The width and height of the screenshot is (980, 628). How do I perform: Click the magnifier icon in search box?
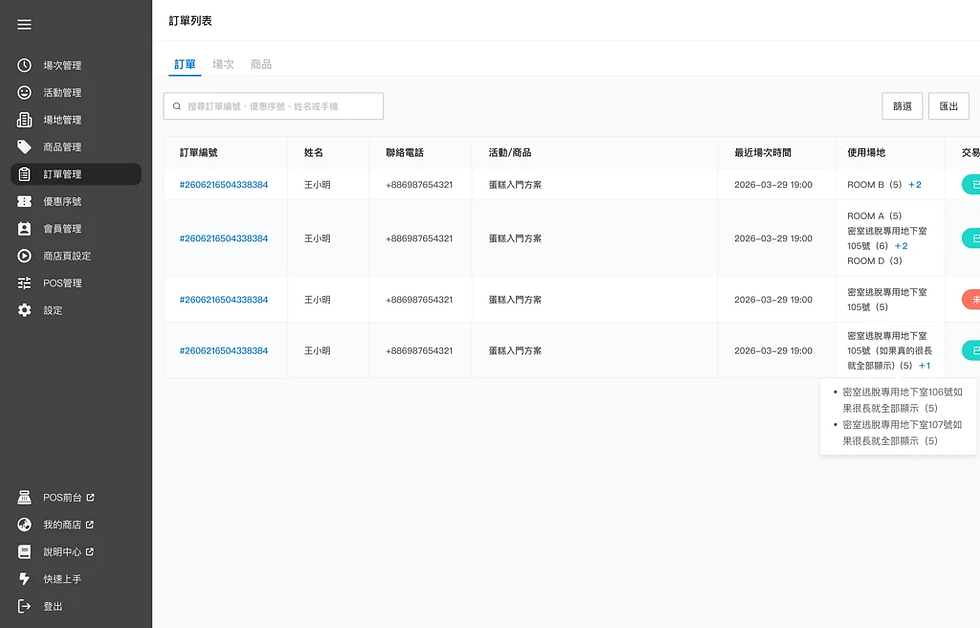pyautogui.click(x=177, y=106)
